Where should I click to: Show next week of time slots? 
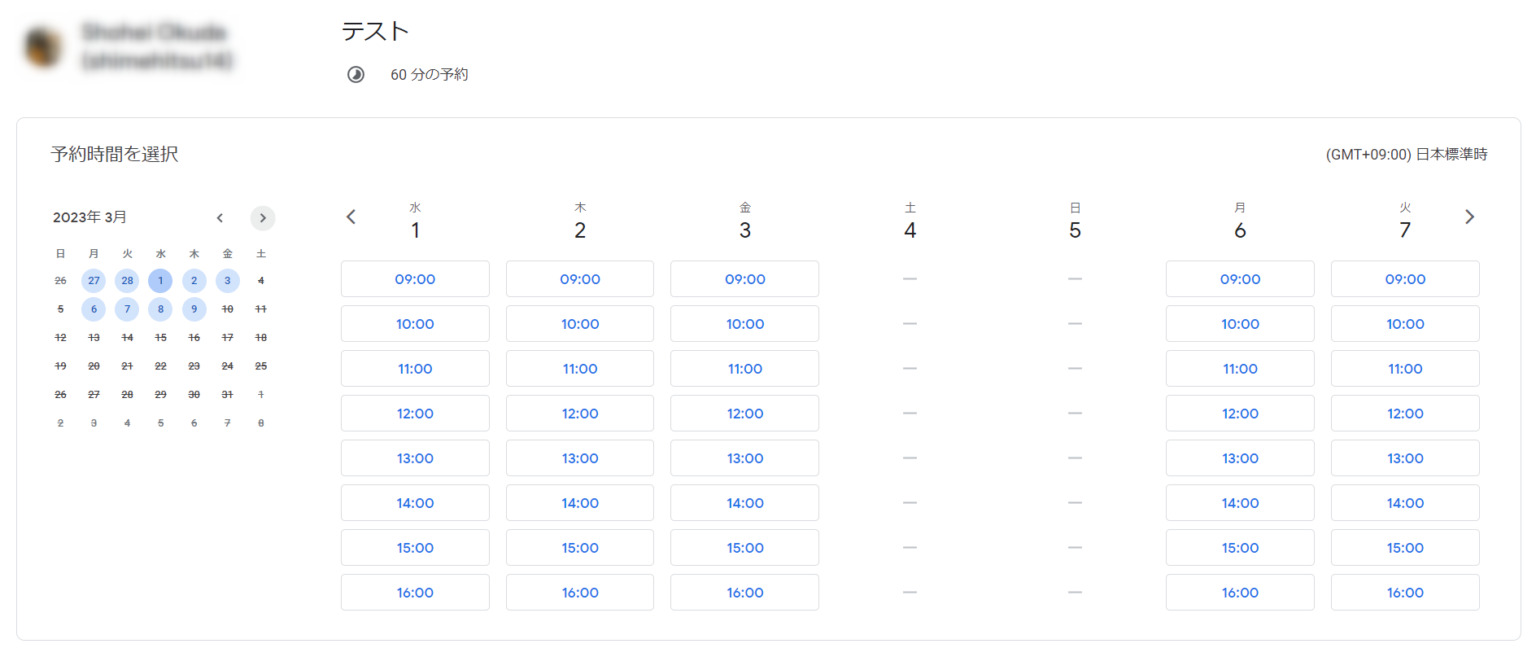tap(1469, 217)
